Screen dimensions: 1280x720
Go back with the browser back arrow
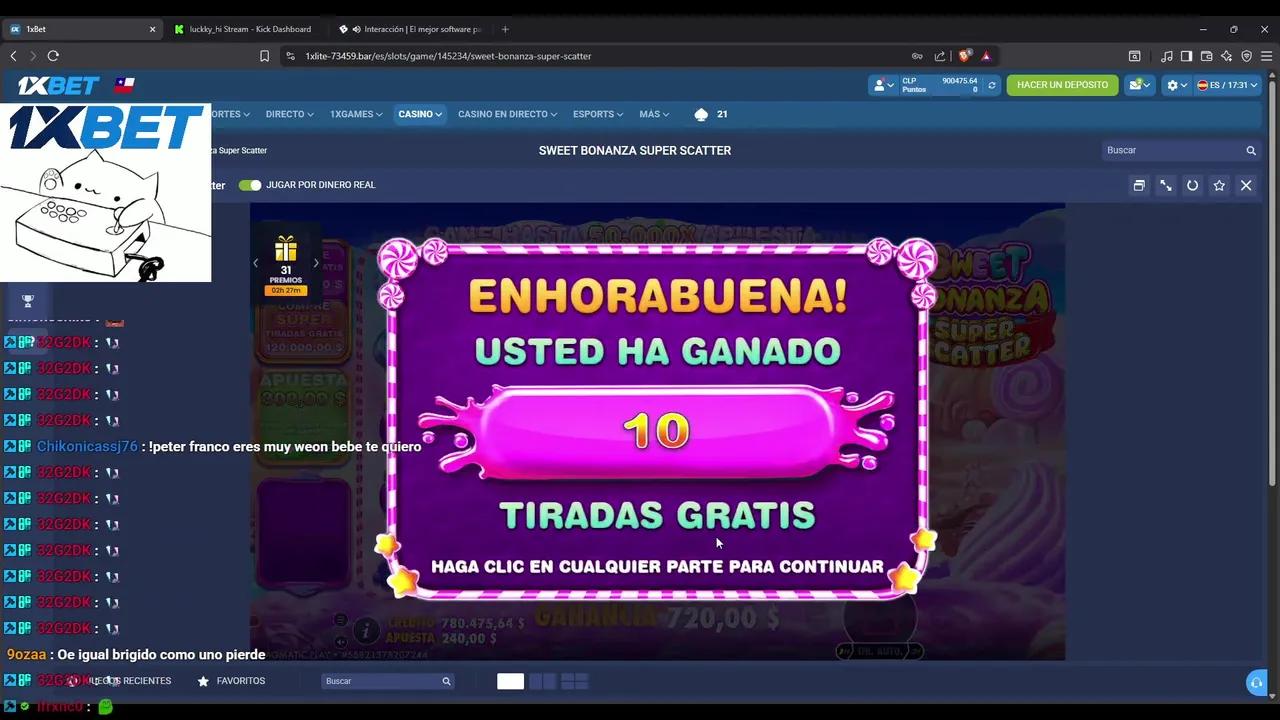[13, 56]
